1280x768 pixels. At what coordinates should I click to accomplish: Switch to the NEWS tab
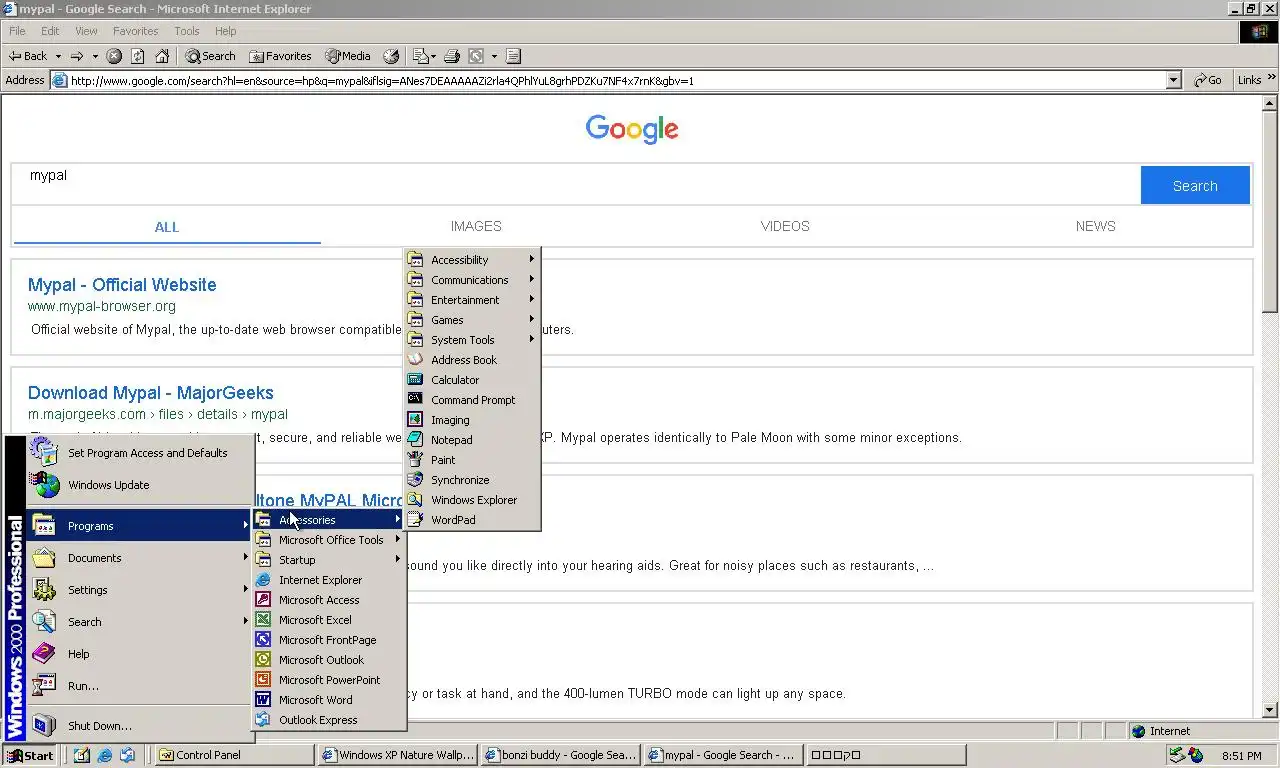[x=1095, y=226]
